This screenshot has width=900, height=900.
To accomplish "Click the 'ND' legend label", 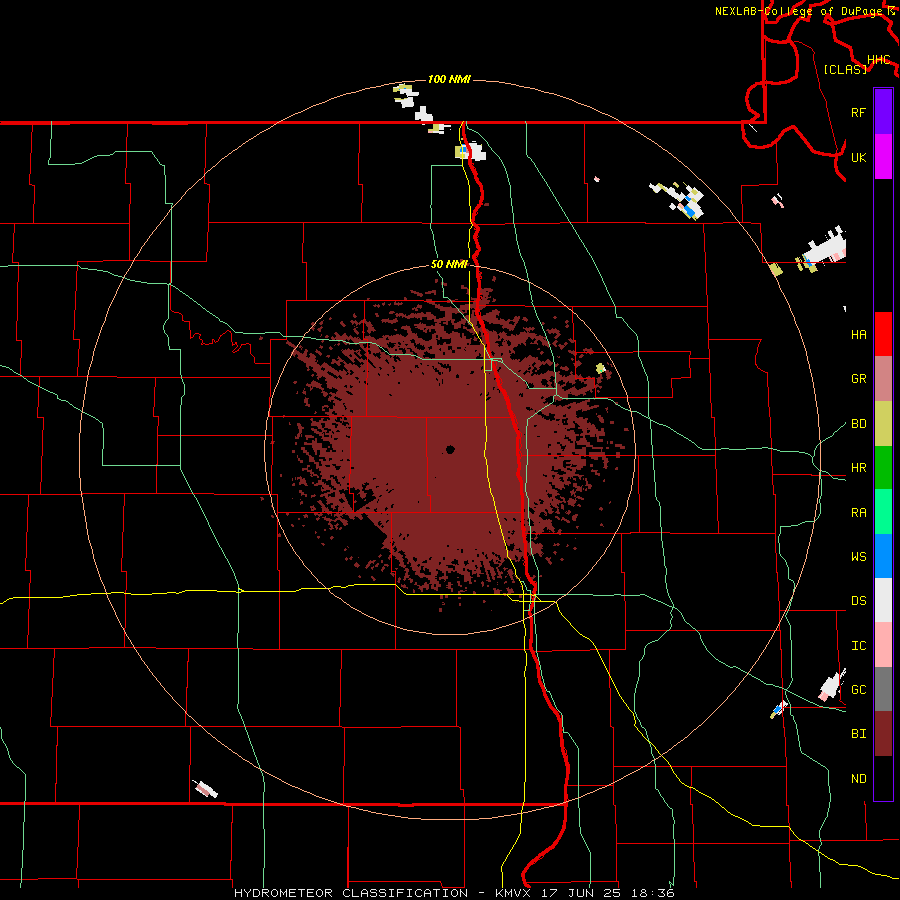I will tap(858, 778).
